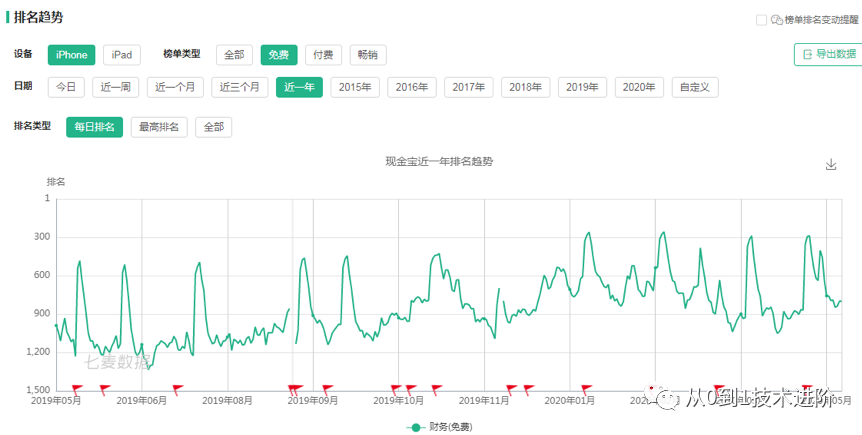Open the 自定义 custom date range
Viewport: 862px width, 435px height.
coord(695,87)
